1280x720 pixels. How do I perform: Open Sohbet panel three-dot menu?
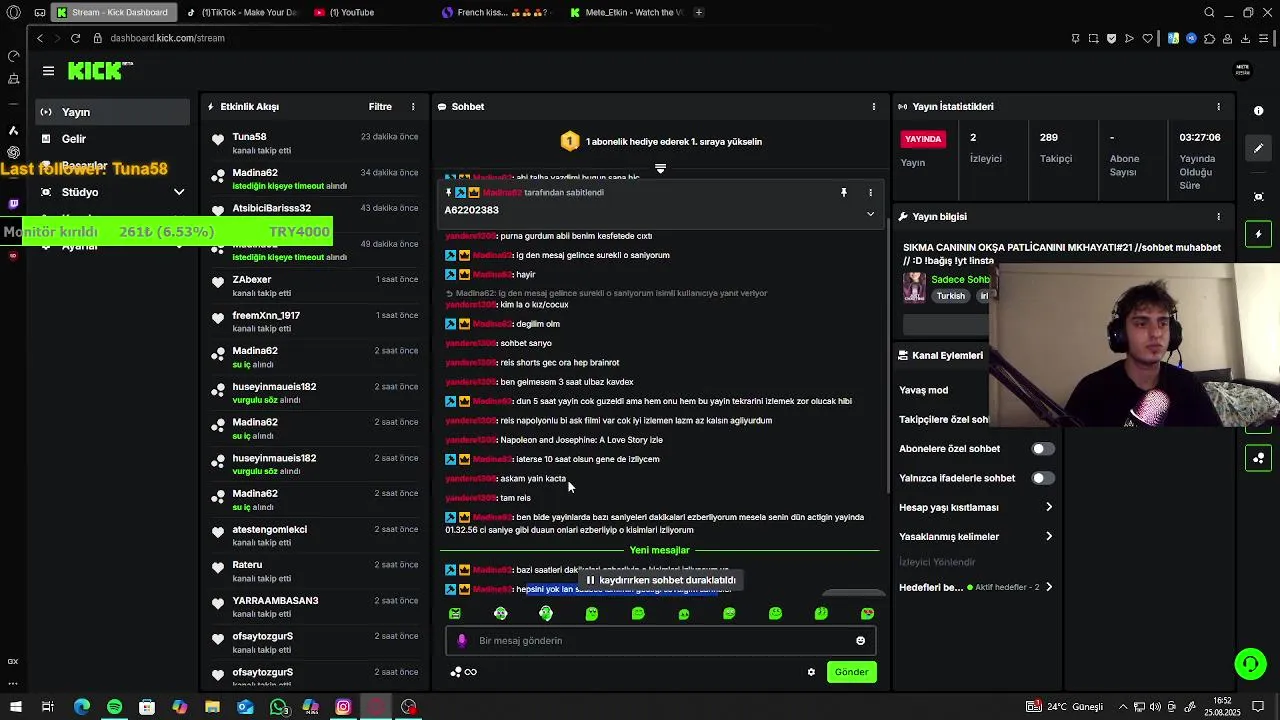point(873,106)
